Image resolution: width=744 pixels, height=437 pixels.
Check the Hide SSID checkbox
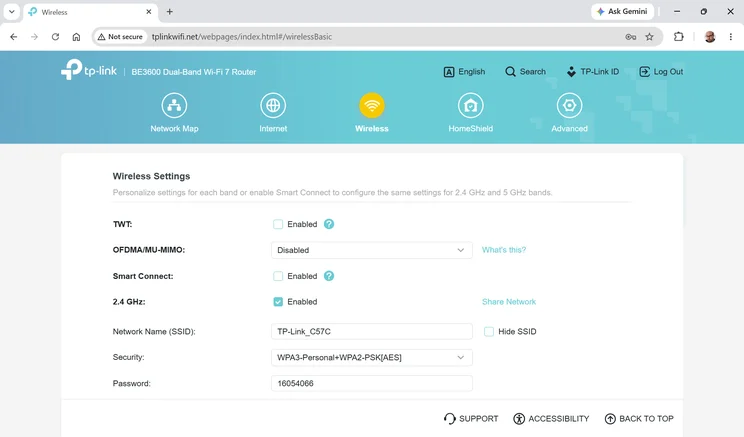pos(489,331)
